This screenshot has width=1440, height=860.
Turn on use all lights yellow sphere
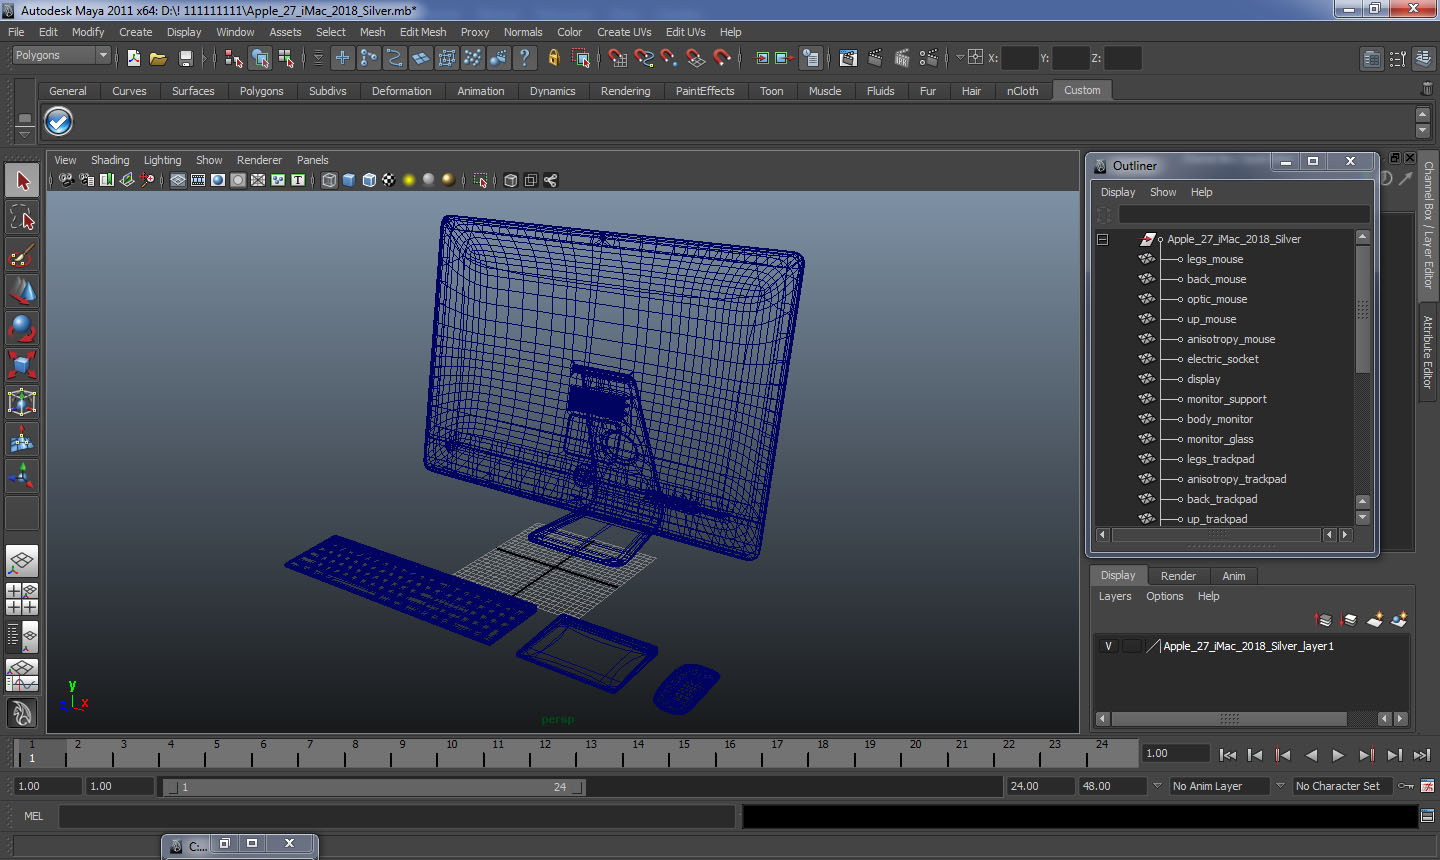click(x=409, y=180)
